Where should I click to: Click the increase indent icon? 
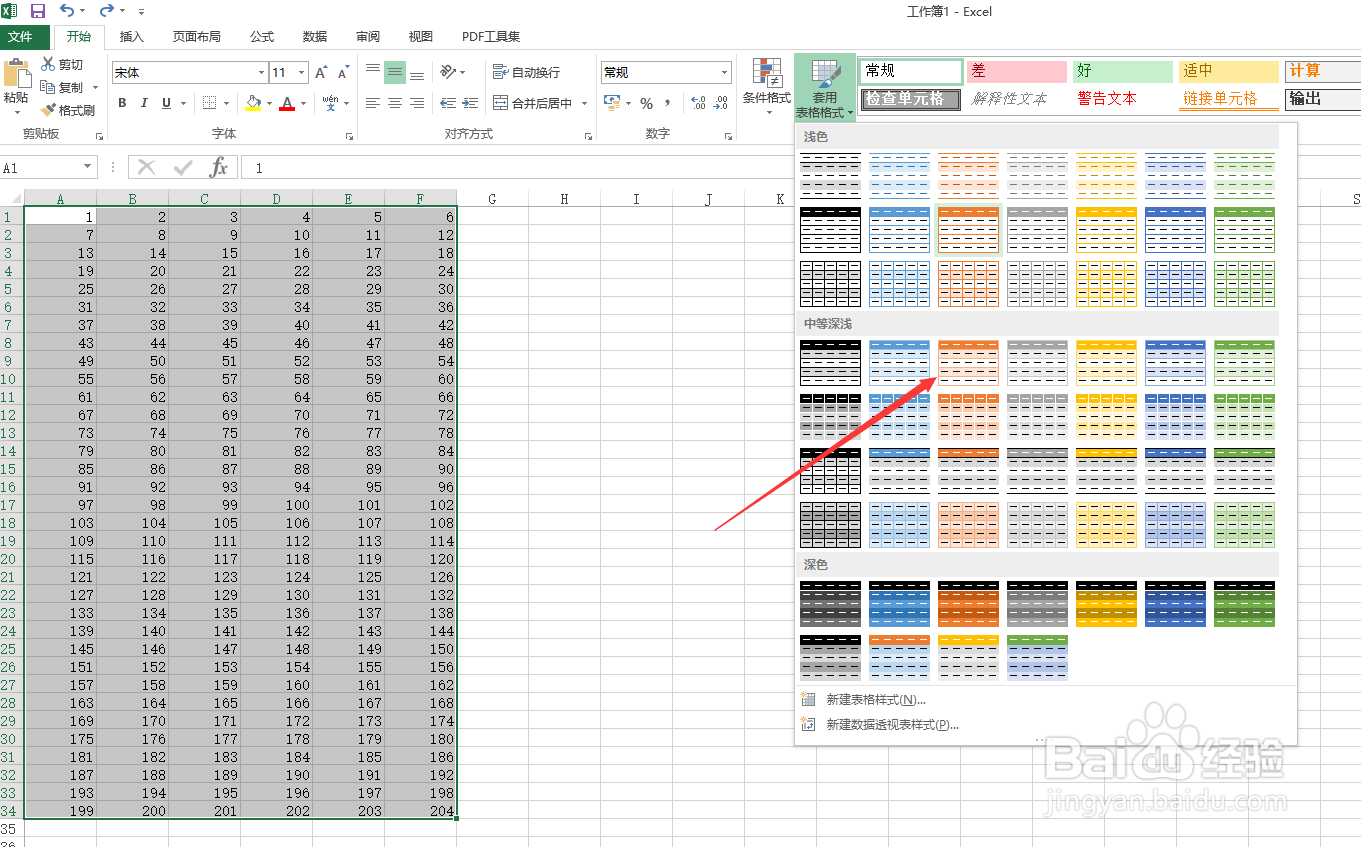click(x=469, y=103)
